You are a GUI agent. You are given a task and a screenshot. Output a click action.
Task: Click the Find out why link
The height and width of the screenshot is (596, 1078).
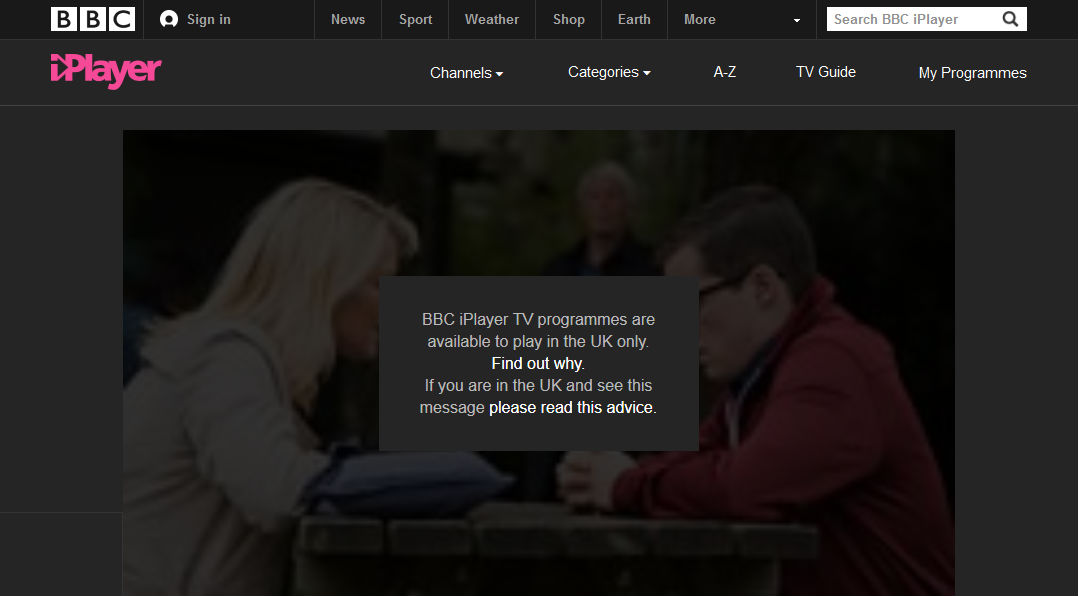pos(537,364)
